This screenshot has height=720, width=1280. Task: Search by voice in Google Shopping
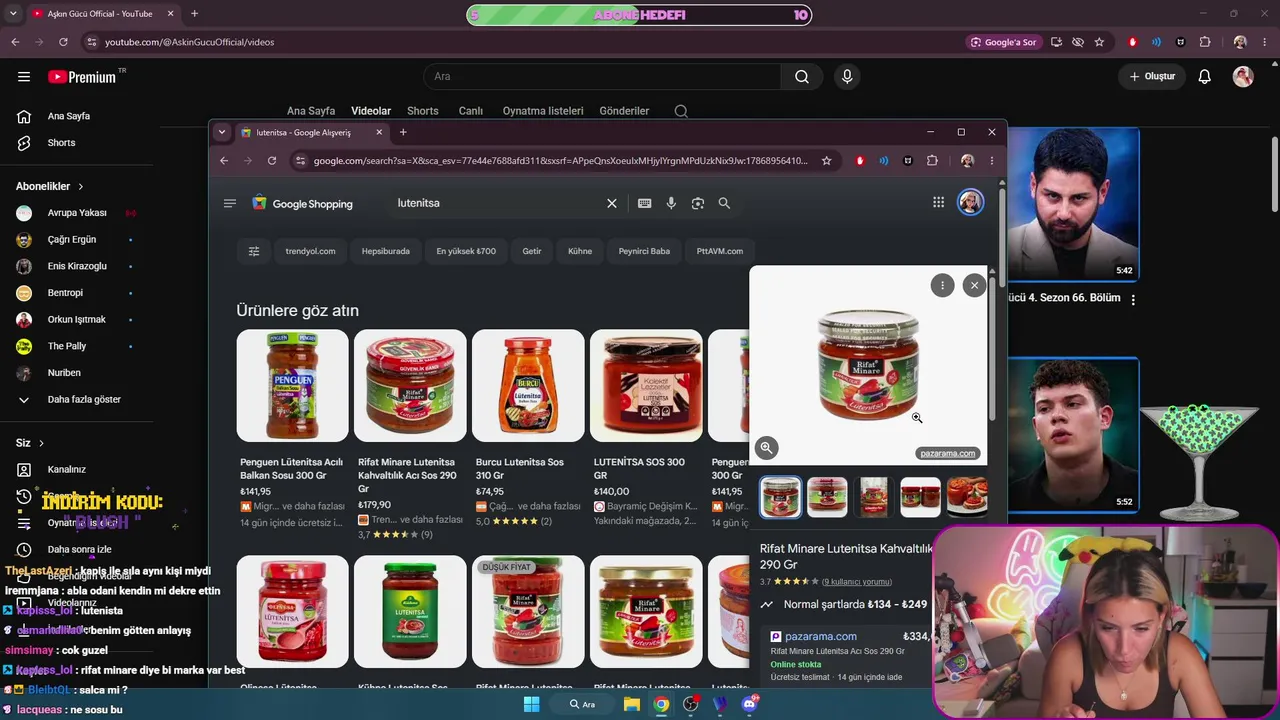[671, 203]
